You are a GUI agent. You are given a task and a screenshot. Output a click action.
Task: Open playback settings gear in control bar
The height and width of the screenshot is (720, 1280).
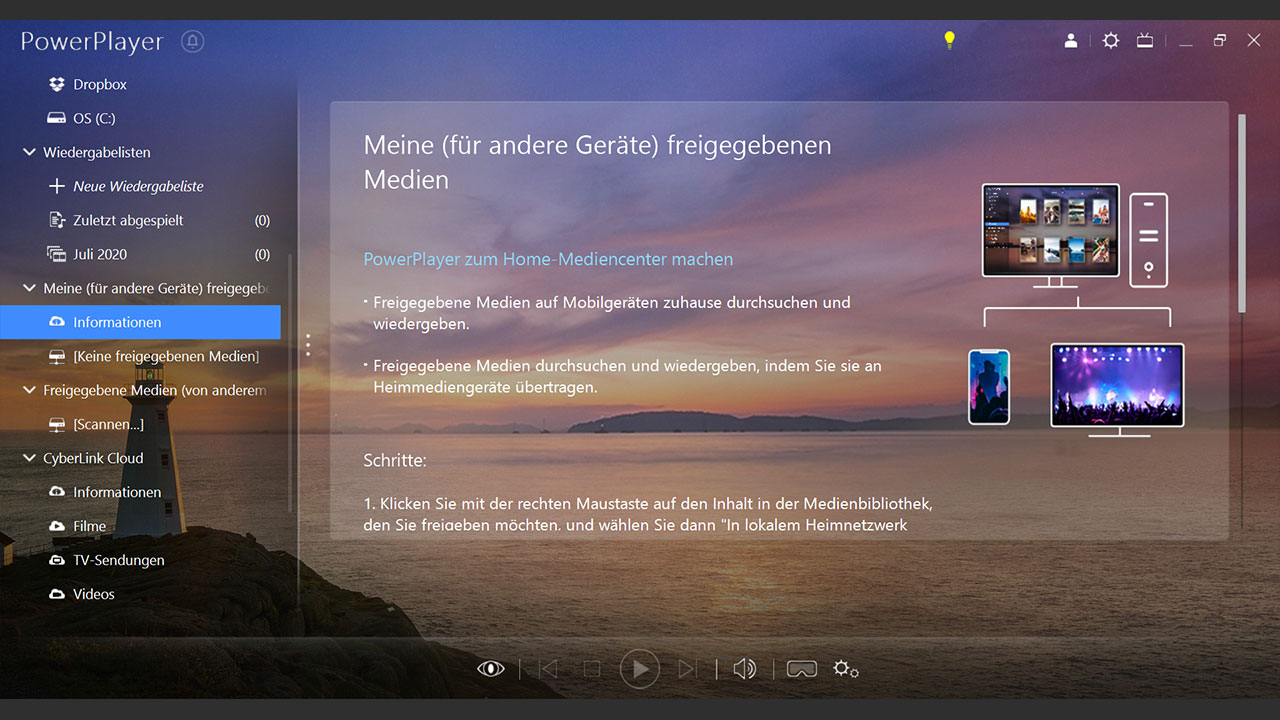tap(845, 669)
